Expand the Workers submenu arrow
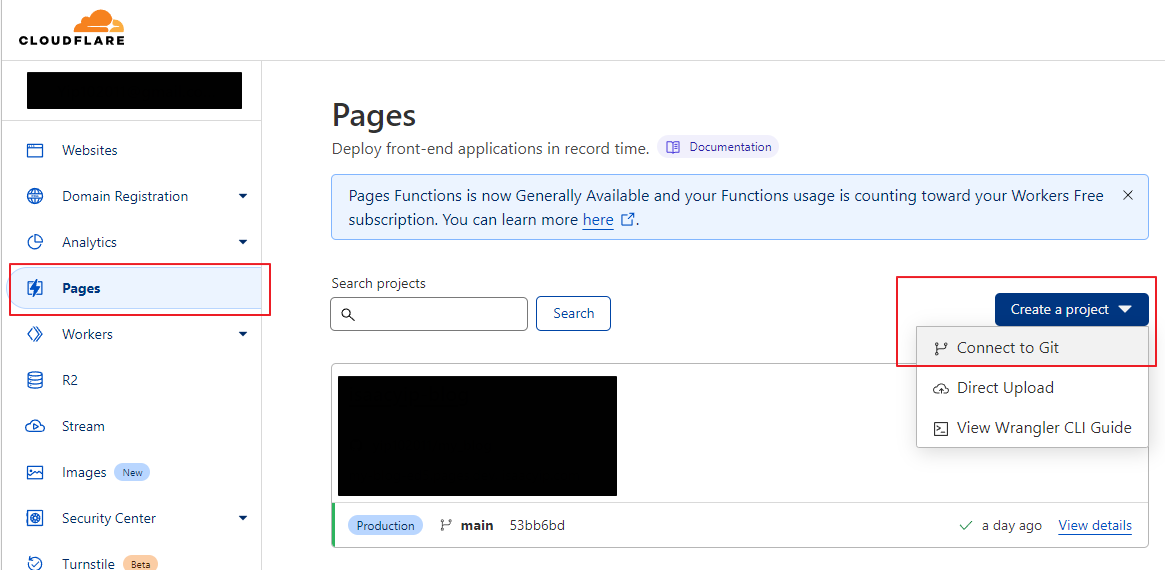 click(x=243, y=335)
